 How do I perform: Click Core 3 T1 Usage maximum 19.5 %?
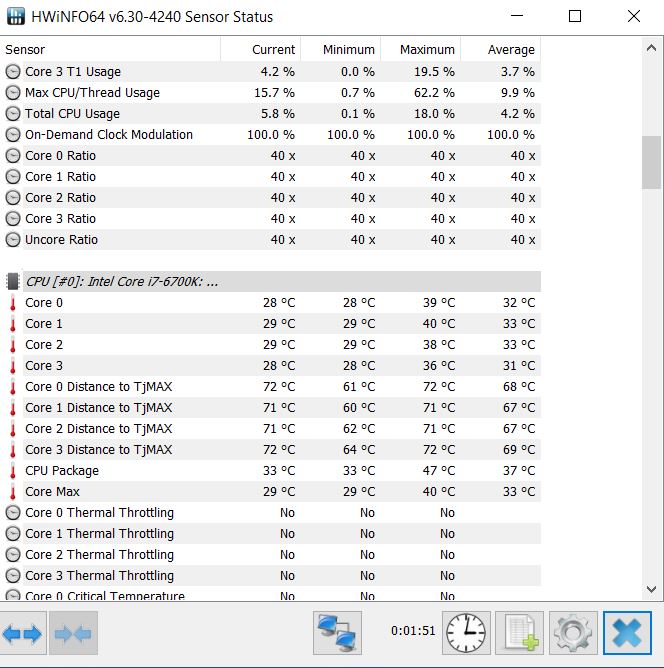click(x=434, y=72)
